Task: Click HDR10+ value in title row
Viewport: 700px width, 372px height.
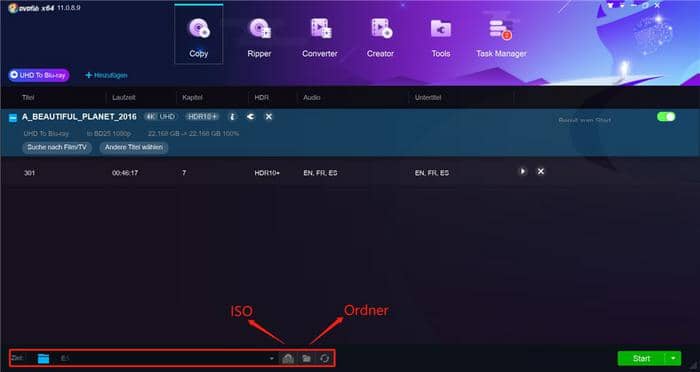Action: click(x=267, y=173)
